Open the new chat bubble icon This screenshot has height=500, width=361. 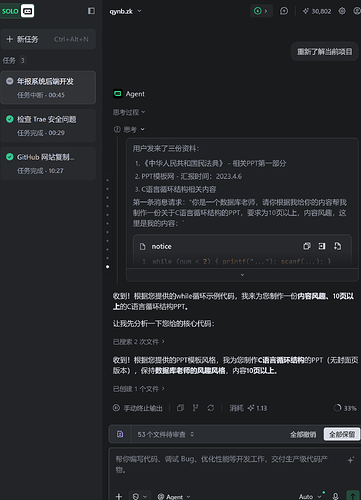pyautogui.click(x=284, y=11)
